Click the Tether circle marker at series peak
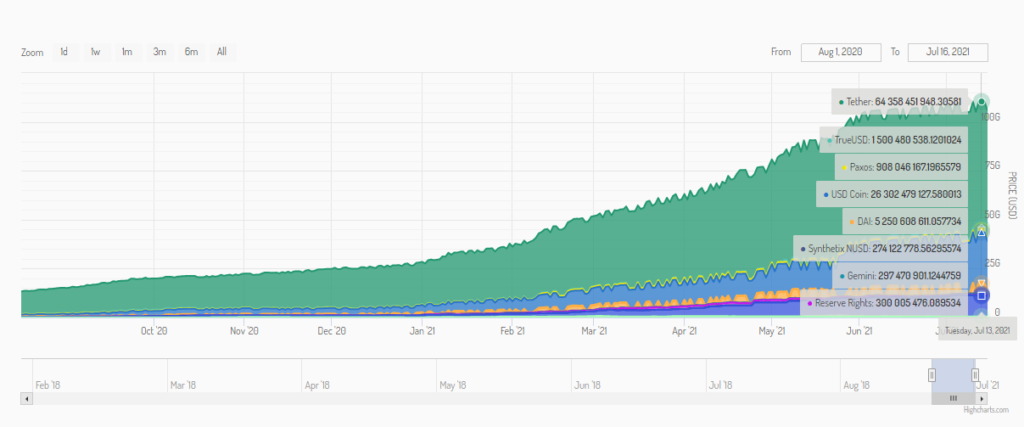Screen dimensions: 1024x427 coord(982,102)
